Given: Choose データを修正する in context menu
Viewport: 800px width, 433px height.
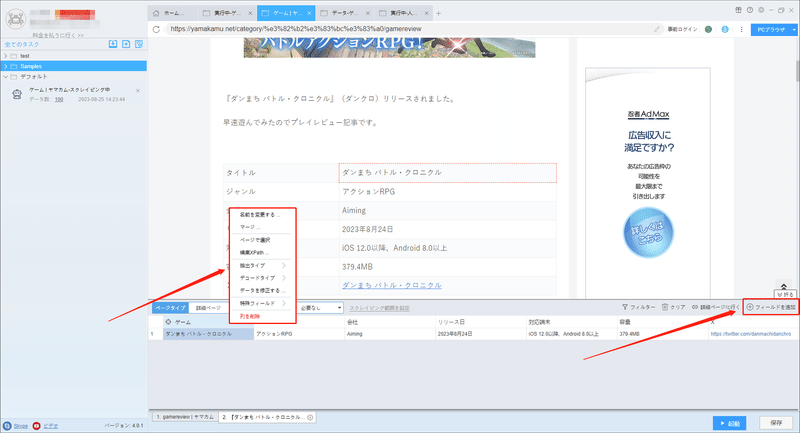Looking at the screenshot, I should click(x=262, y=291).
